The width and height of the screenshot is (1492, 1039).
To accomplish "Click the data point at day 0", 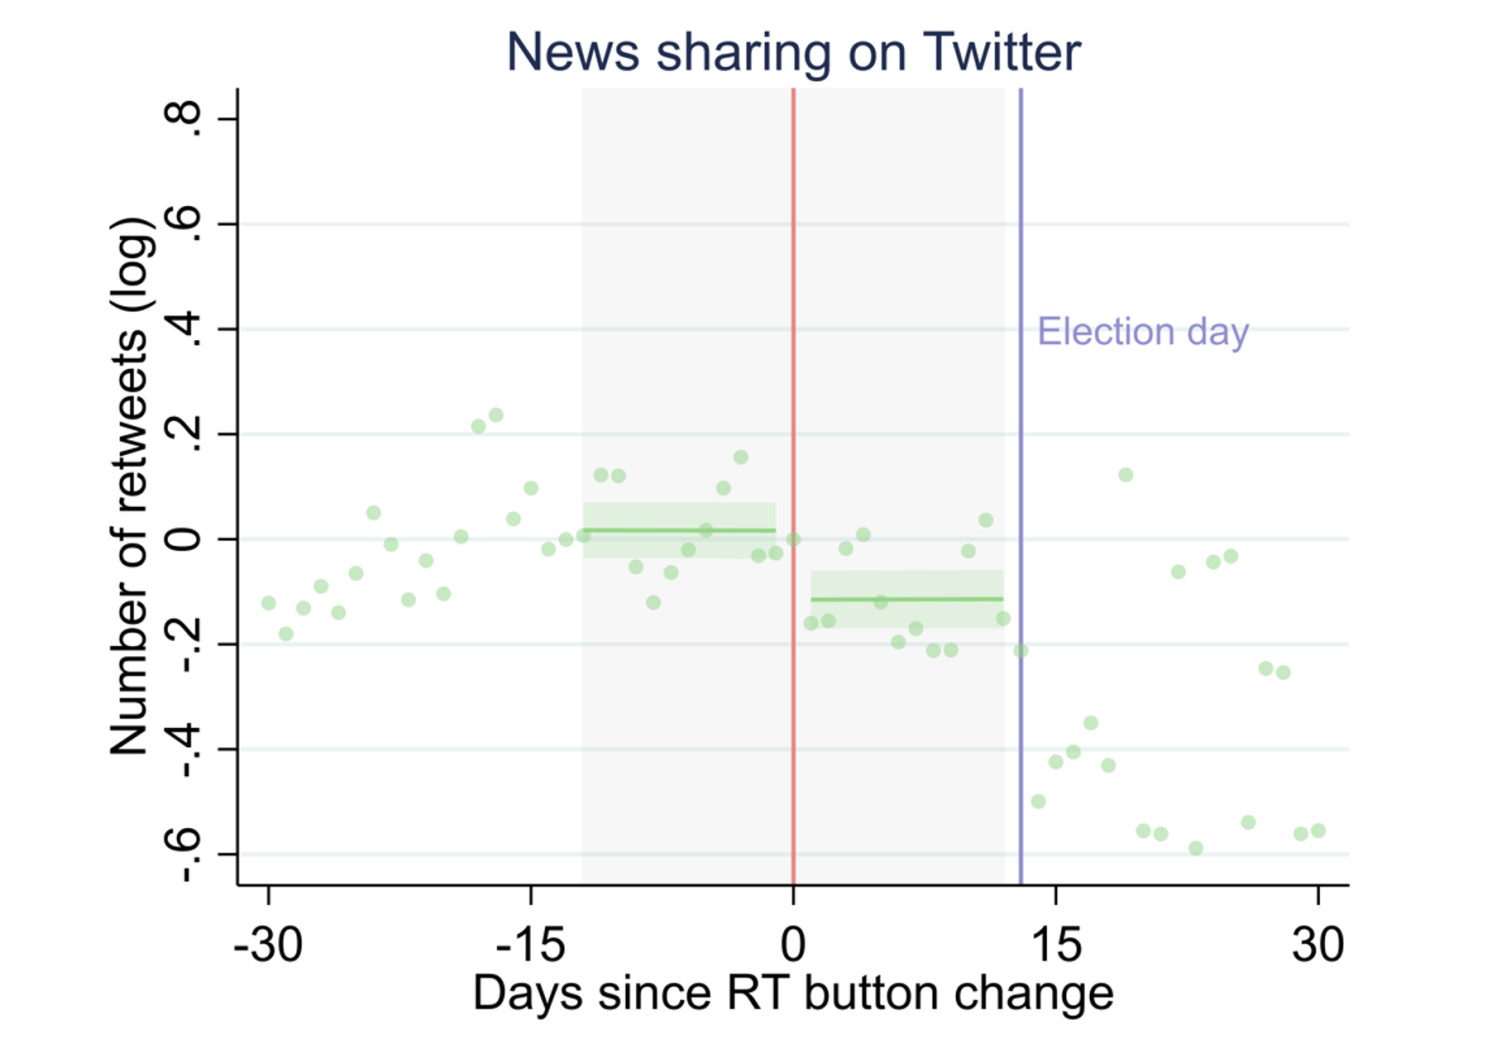I will pyautogui.click(x=794, y=539).
